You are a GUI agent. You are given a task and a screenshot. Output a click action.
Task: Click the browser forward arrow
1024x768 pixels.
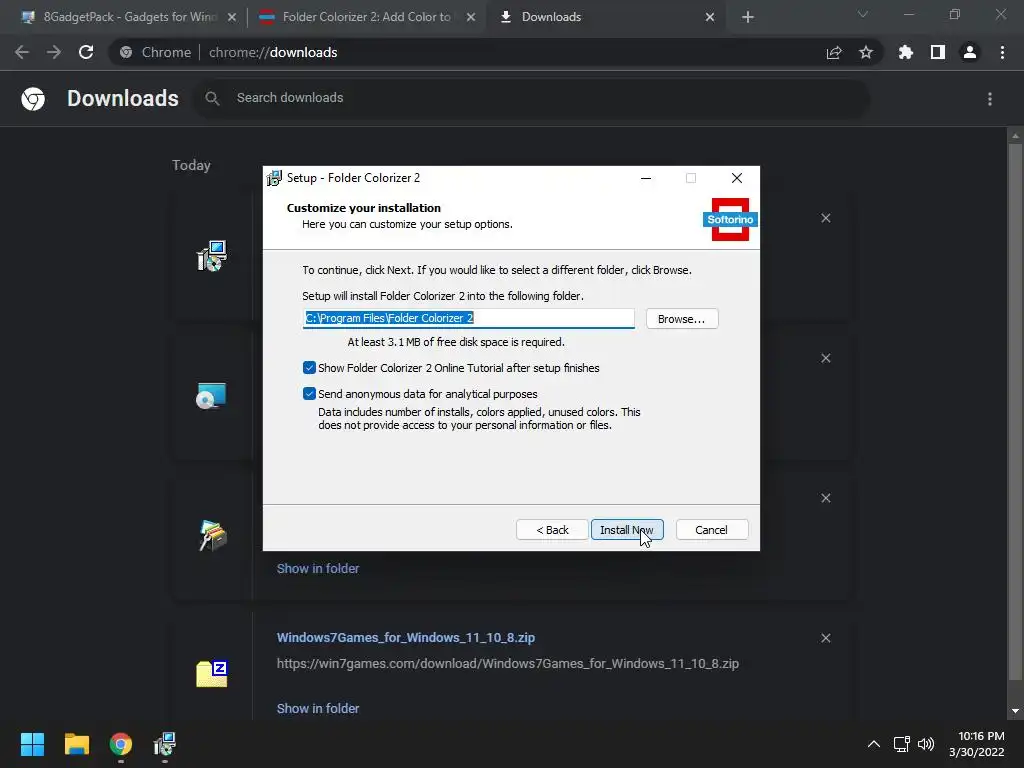(54, 52)
